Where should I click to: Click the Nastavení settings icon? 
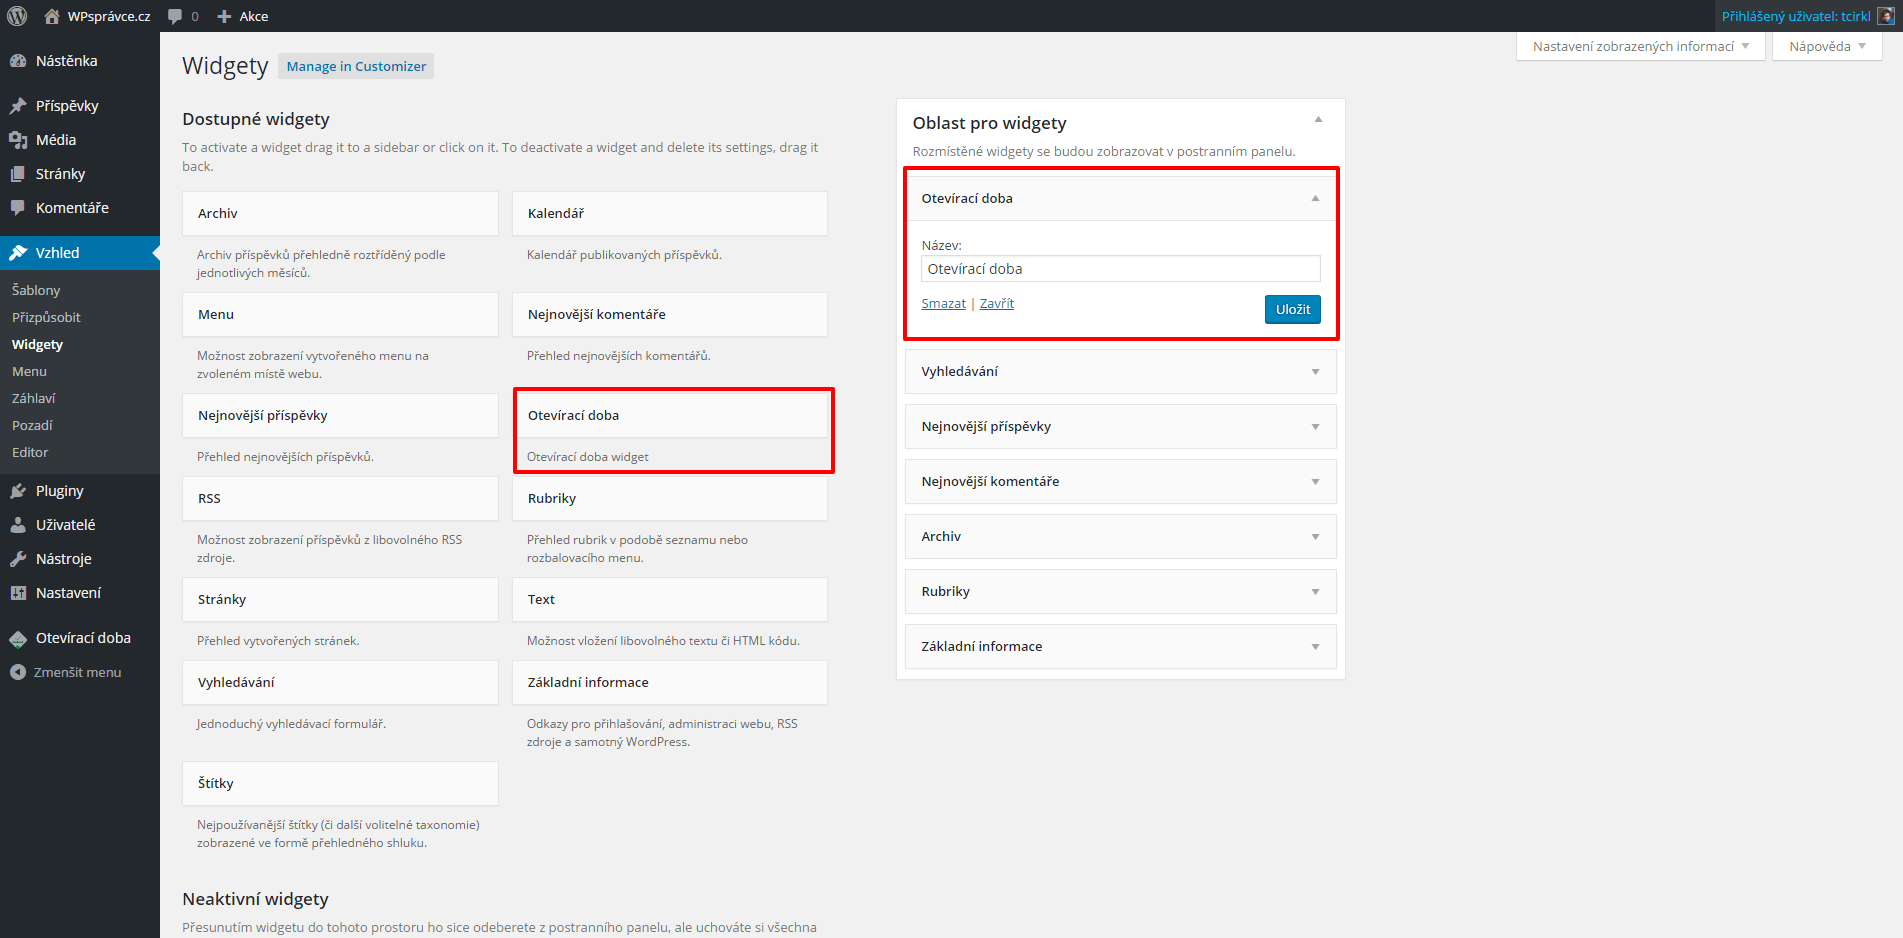coord(18,593)
